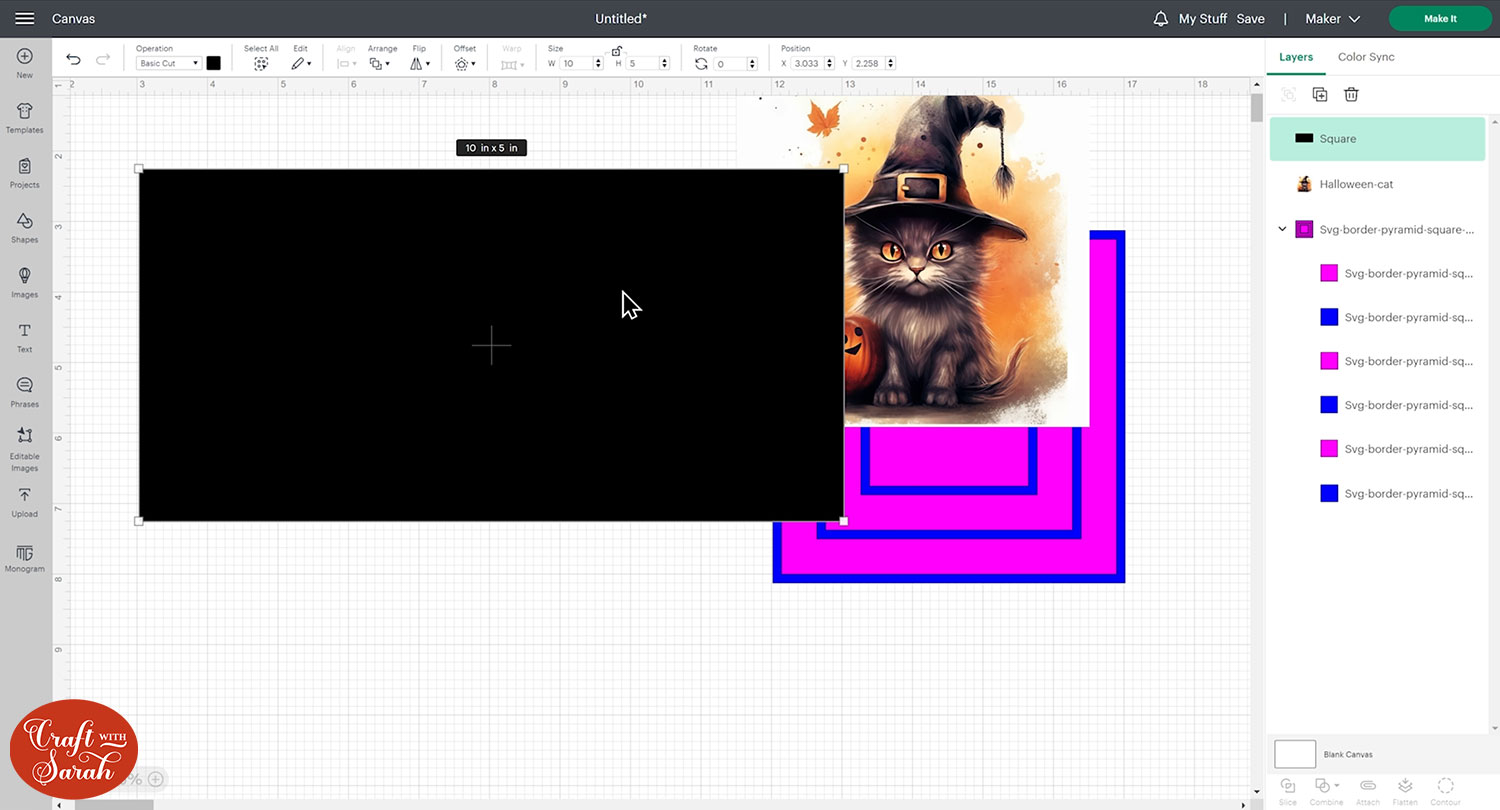
Task: Click the Group icon in the Layers panel
Action: pos(1288,94)
